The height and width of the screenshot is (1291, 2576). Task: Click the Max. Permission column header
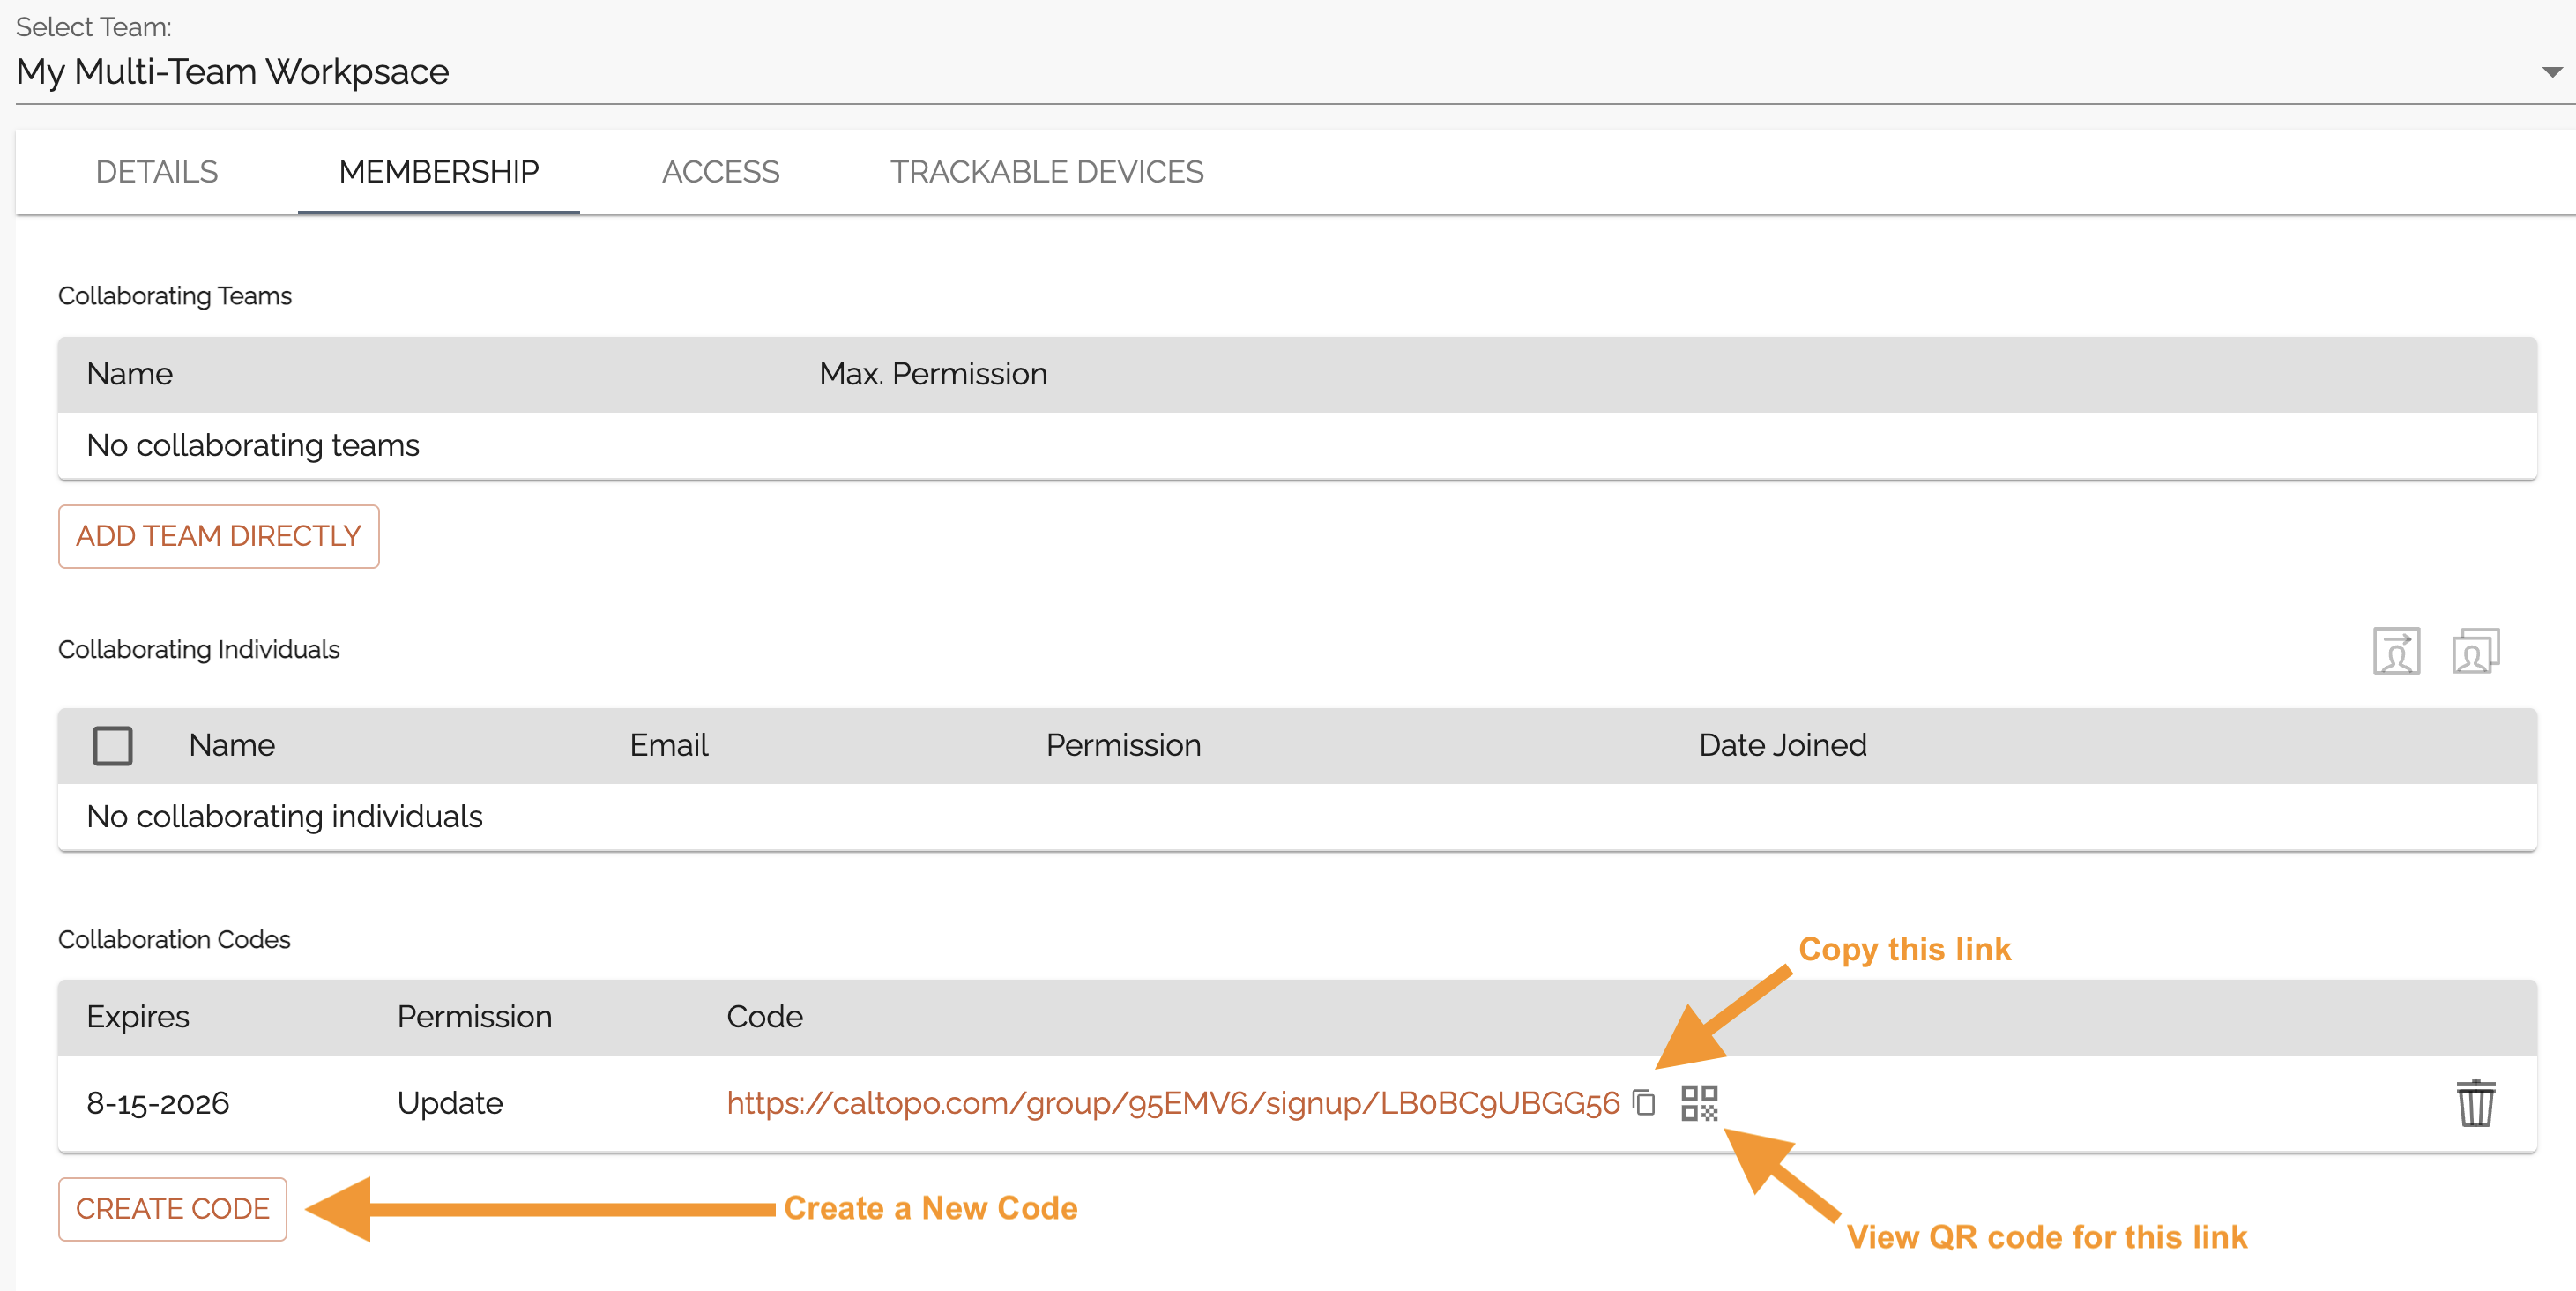click(x=933, y=374)
